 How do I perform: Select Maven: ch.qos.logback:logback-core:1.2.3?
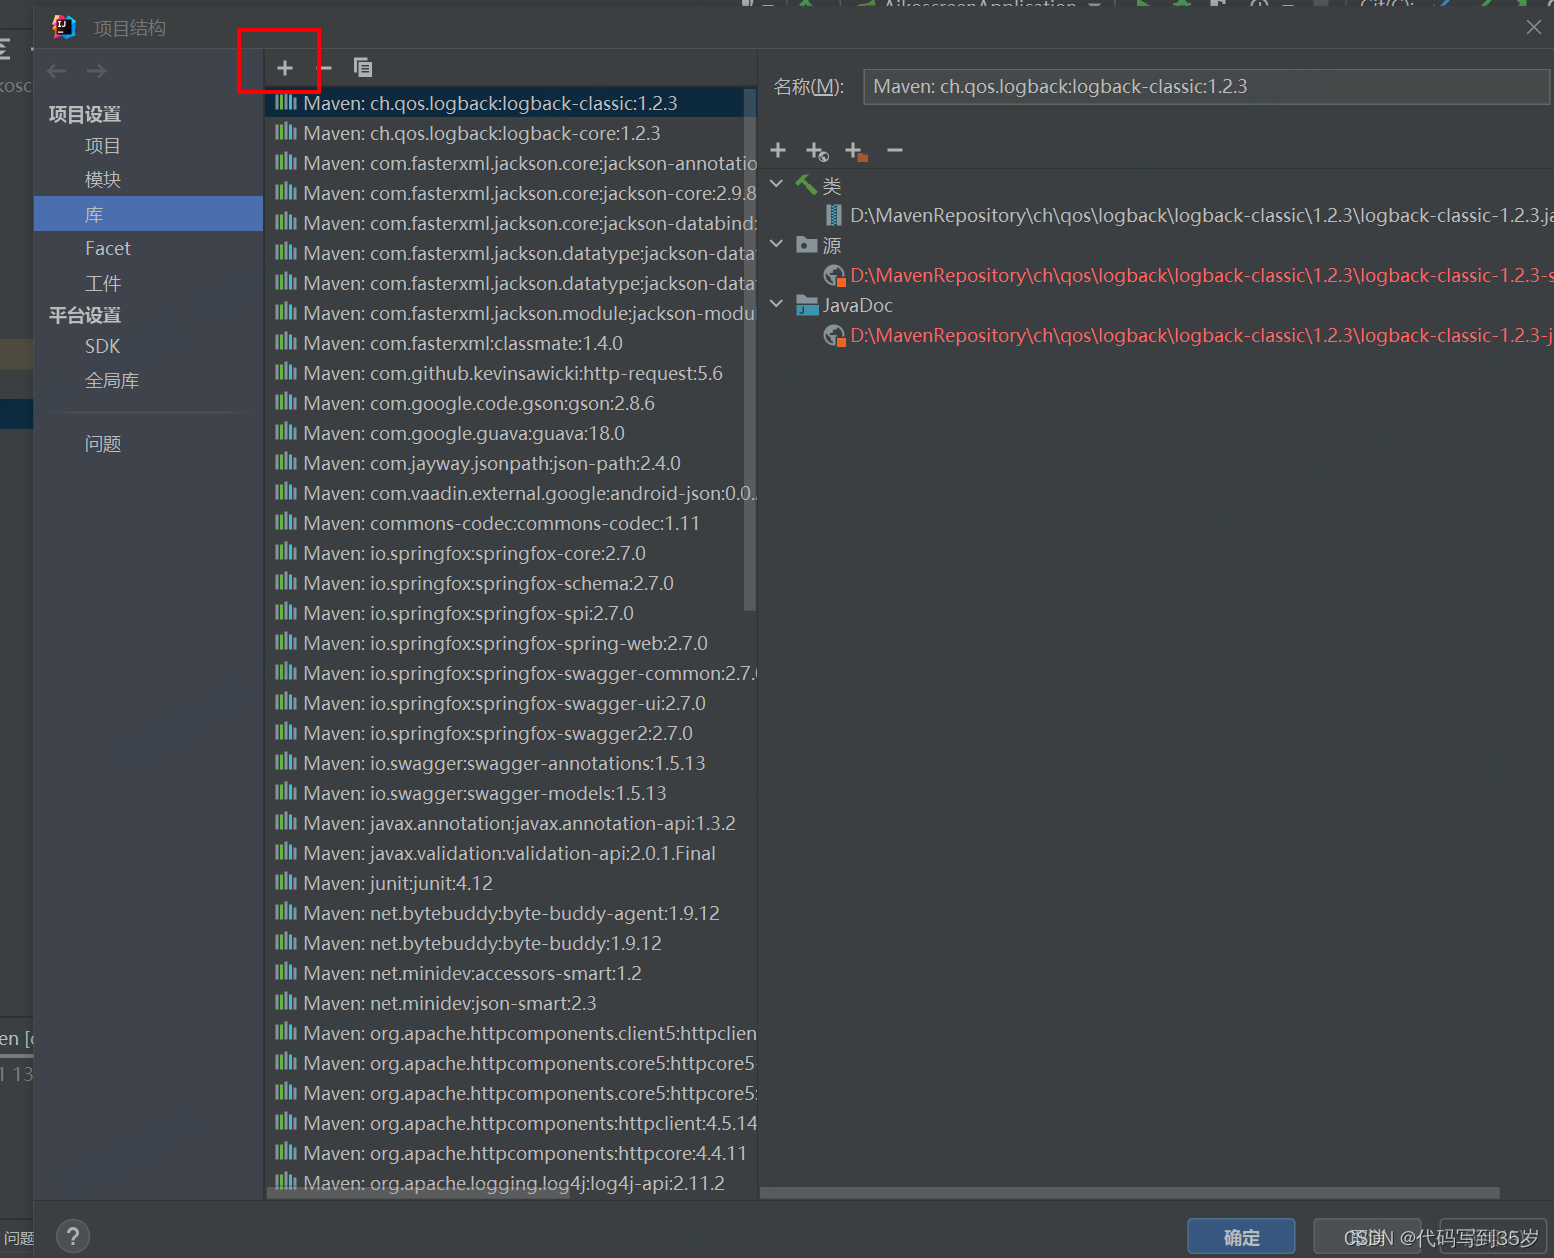click(x=510, y=133)
